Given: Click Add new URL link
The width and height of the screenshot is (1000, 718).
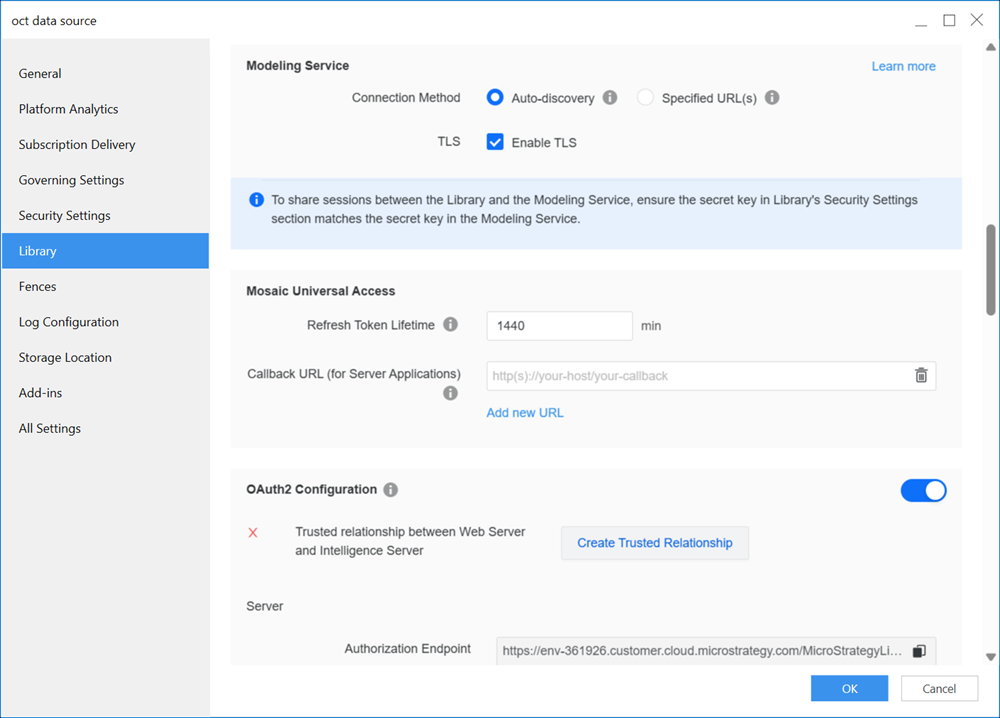Looking at the screenshot, I should coord(525,413).
